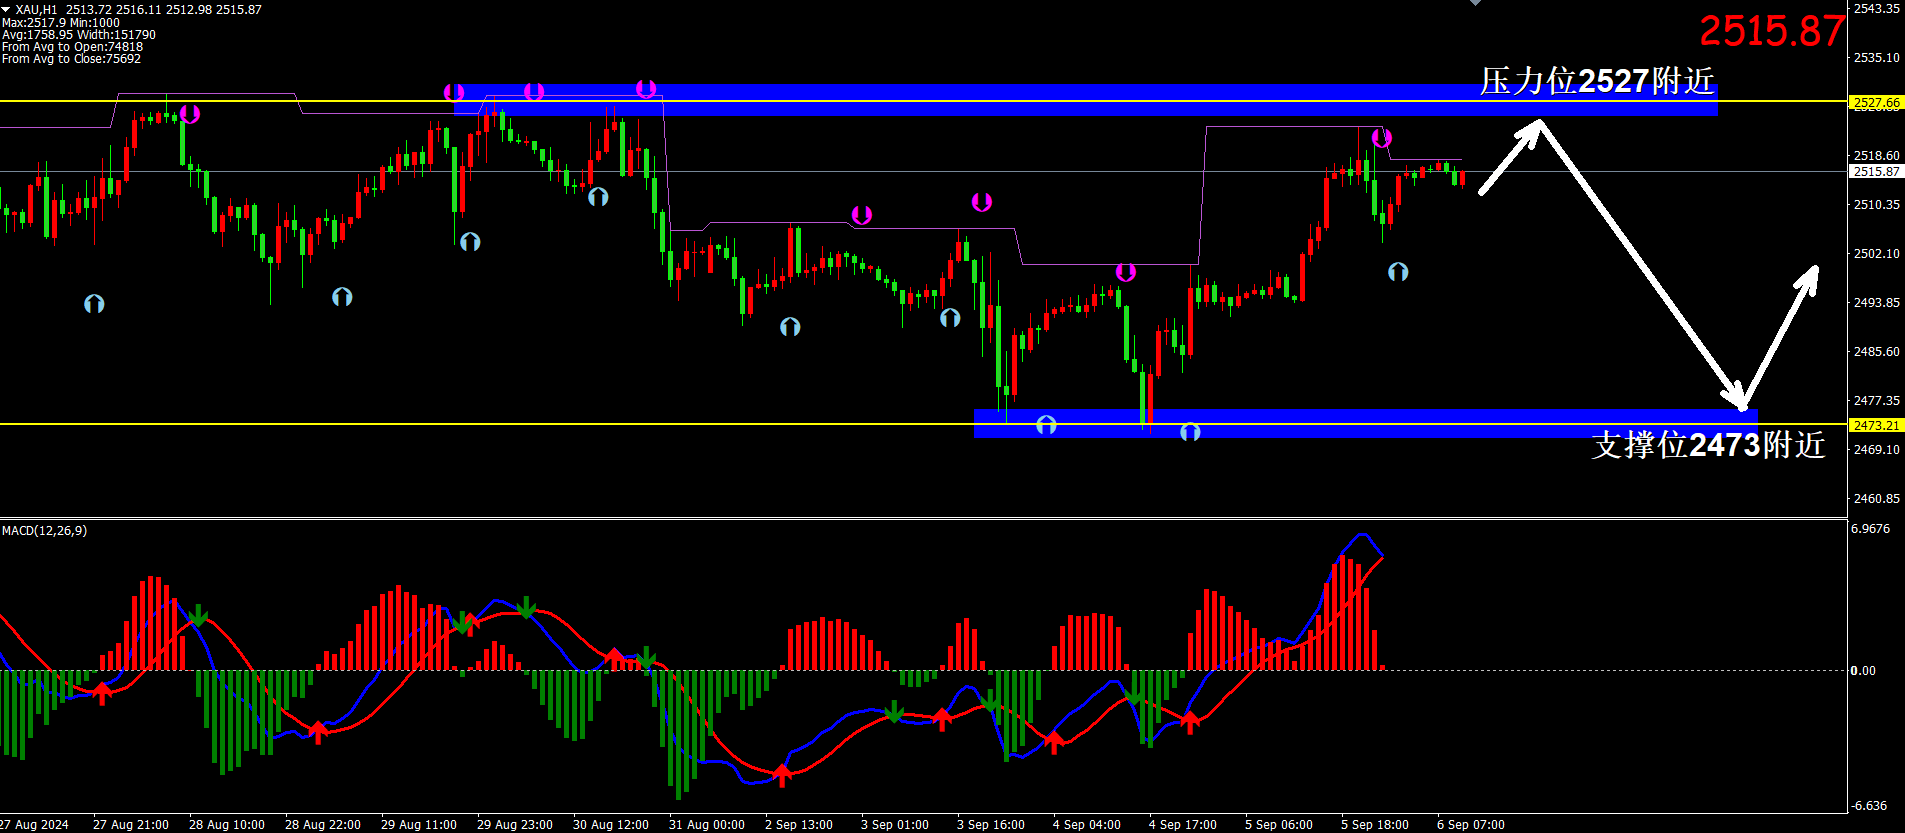Click the From Avg to Open:74818 line
The width and height of the screenshot is (1905, 833).
point(72,46)
